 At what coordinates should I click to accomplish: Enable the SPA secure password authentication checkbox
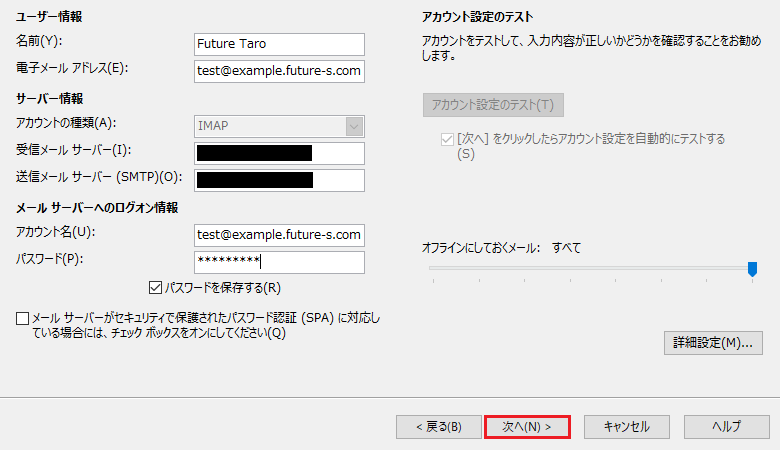[x=22, y=318]
